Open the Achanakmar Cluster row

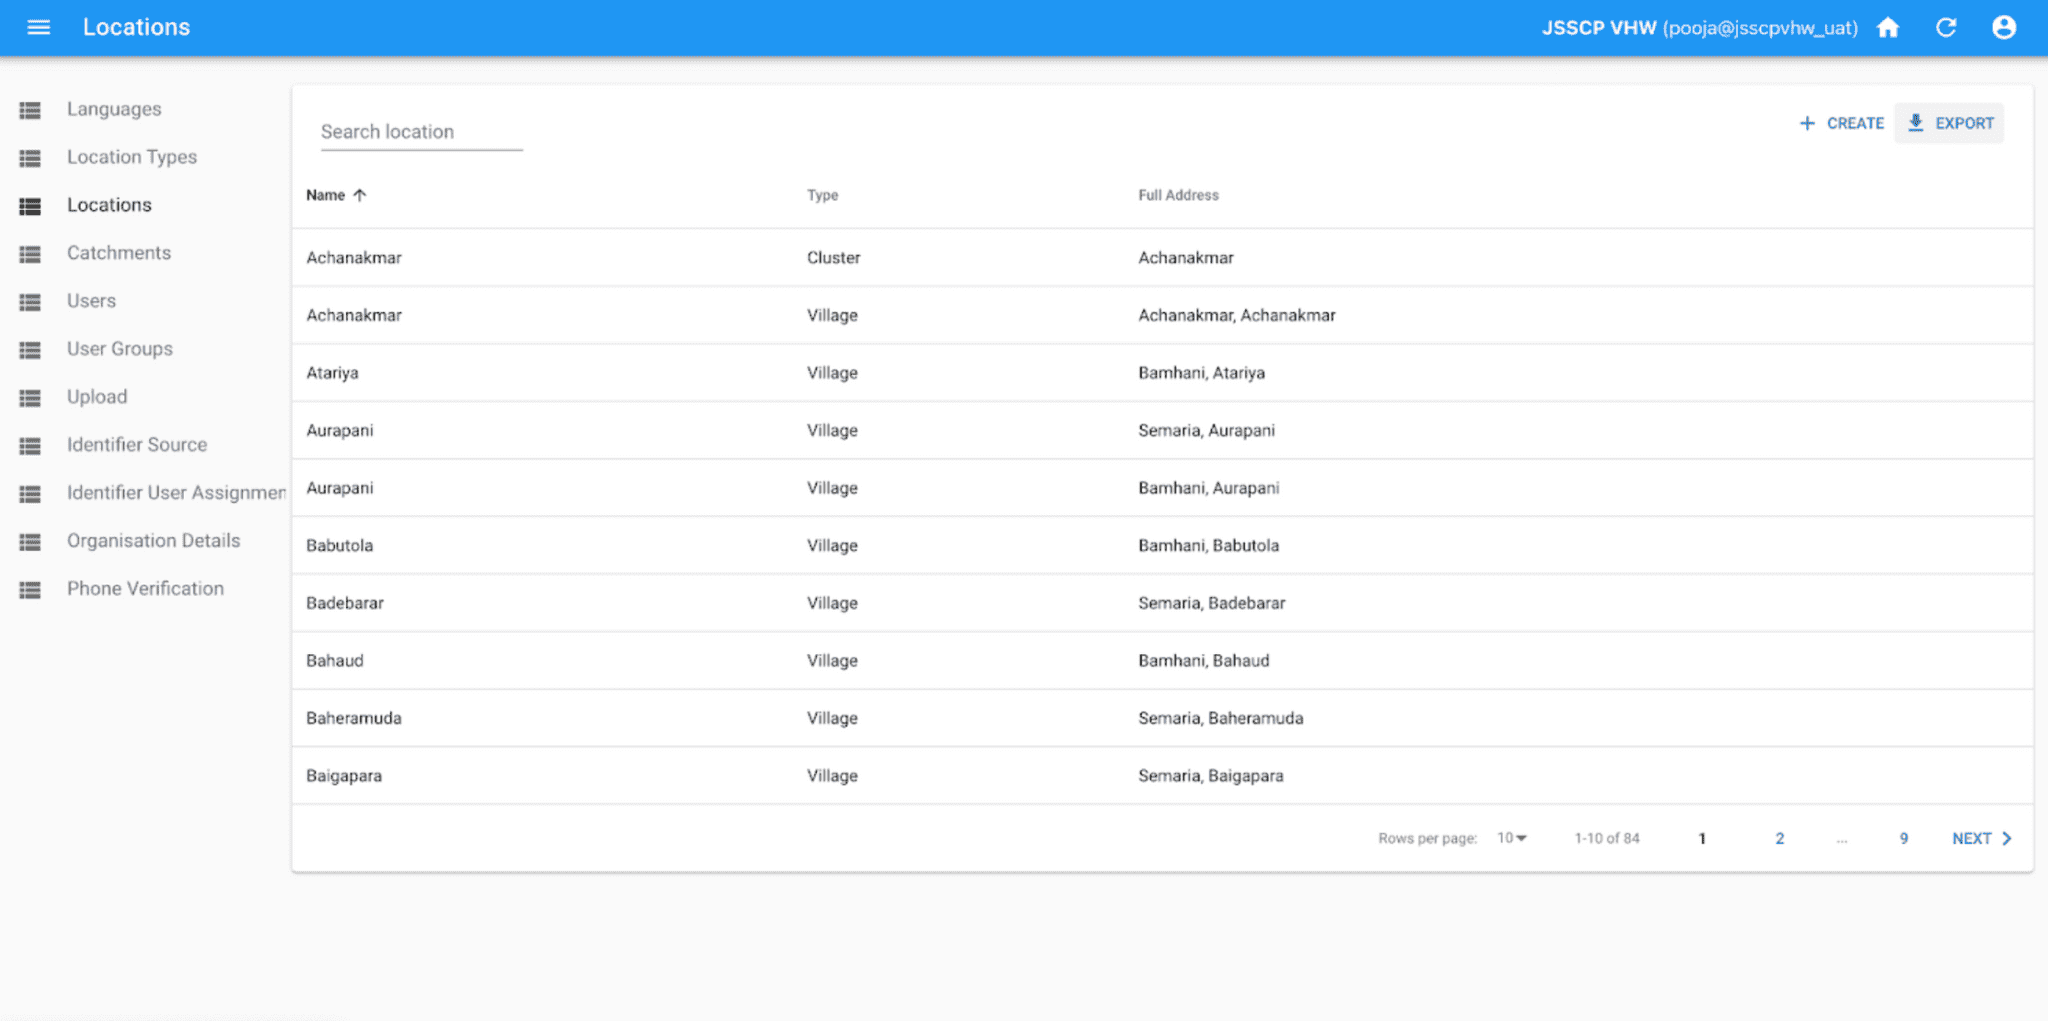click(x=1162, y=258)
